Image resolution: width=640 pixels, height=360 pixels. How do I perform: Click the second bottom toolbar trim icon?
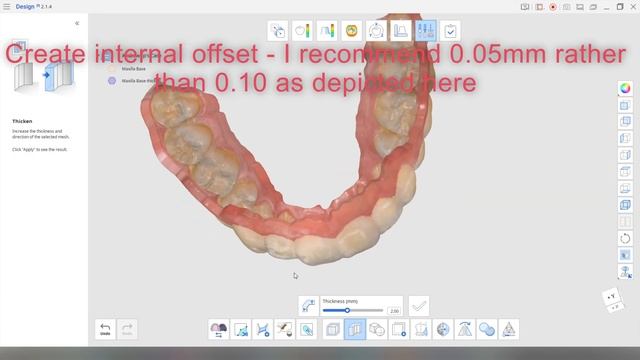point(241,329)
